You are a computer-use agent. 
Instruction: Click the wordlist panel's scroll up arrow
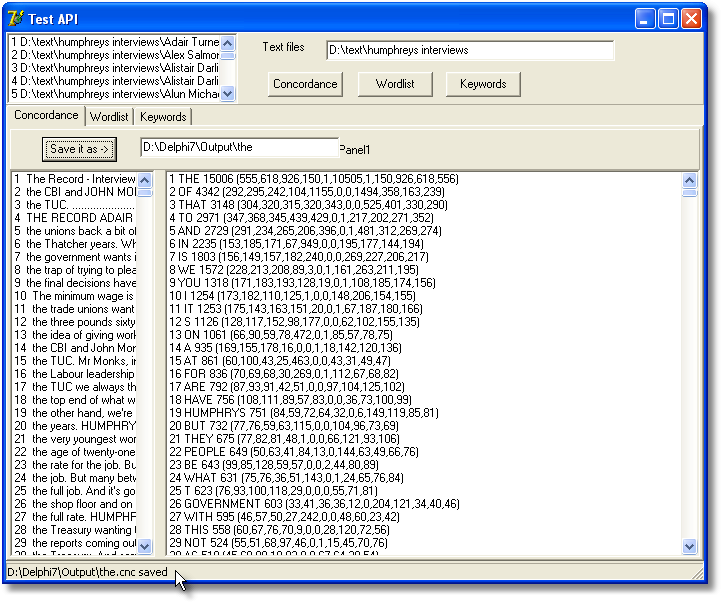pos(689,181)
